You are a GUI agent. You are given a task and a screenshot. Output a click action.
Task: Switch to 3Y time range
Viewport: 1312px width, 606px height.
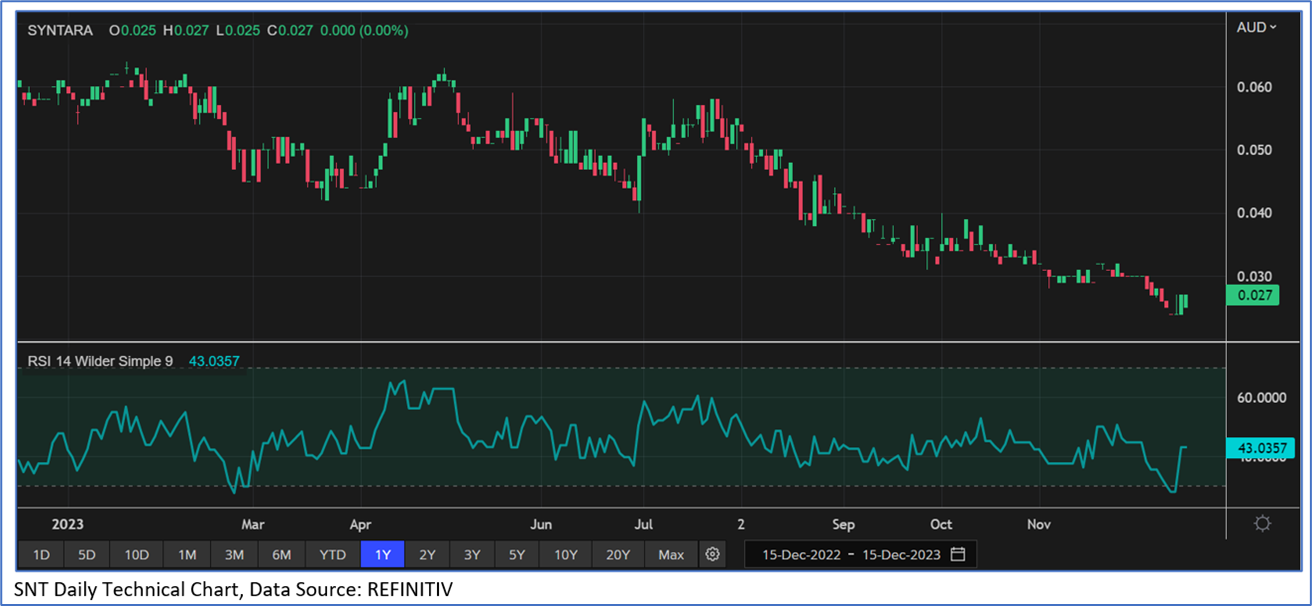[x=472, y=554]
